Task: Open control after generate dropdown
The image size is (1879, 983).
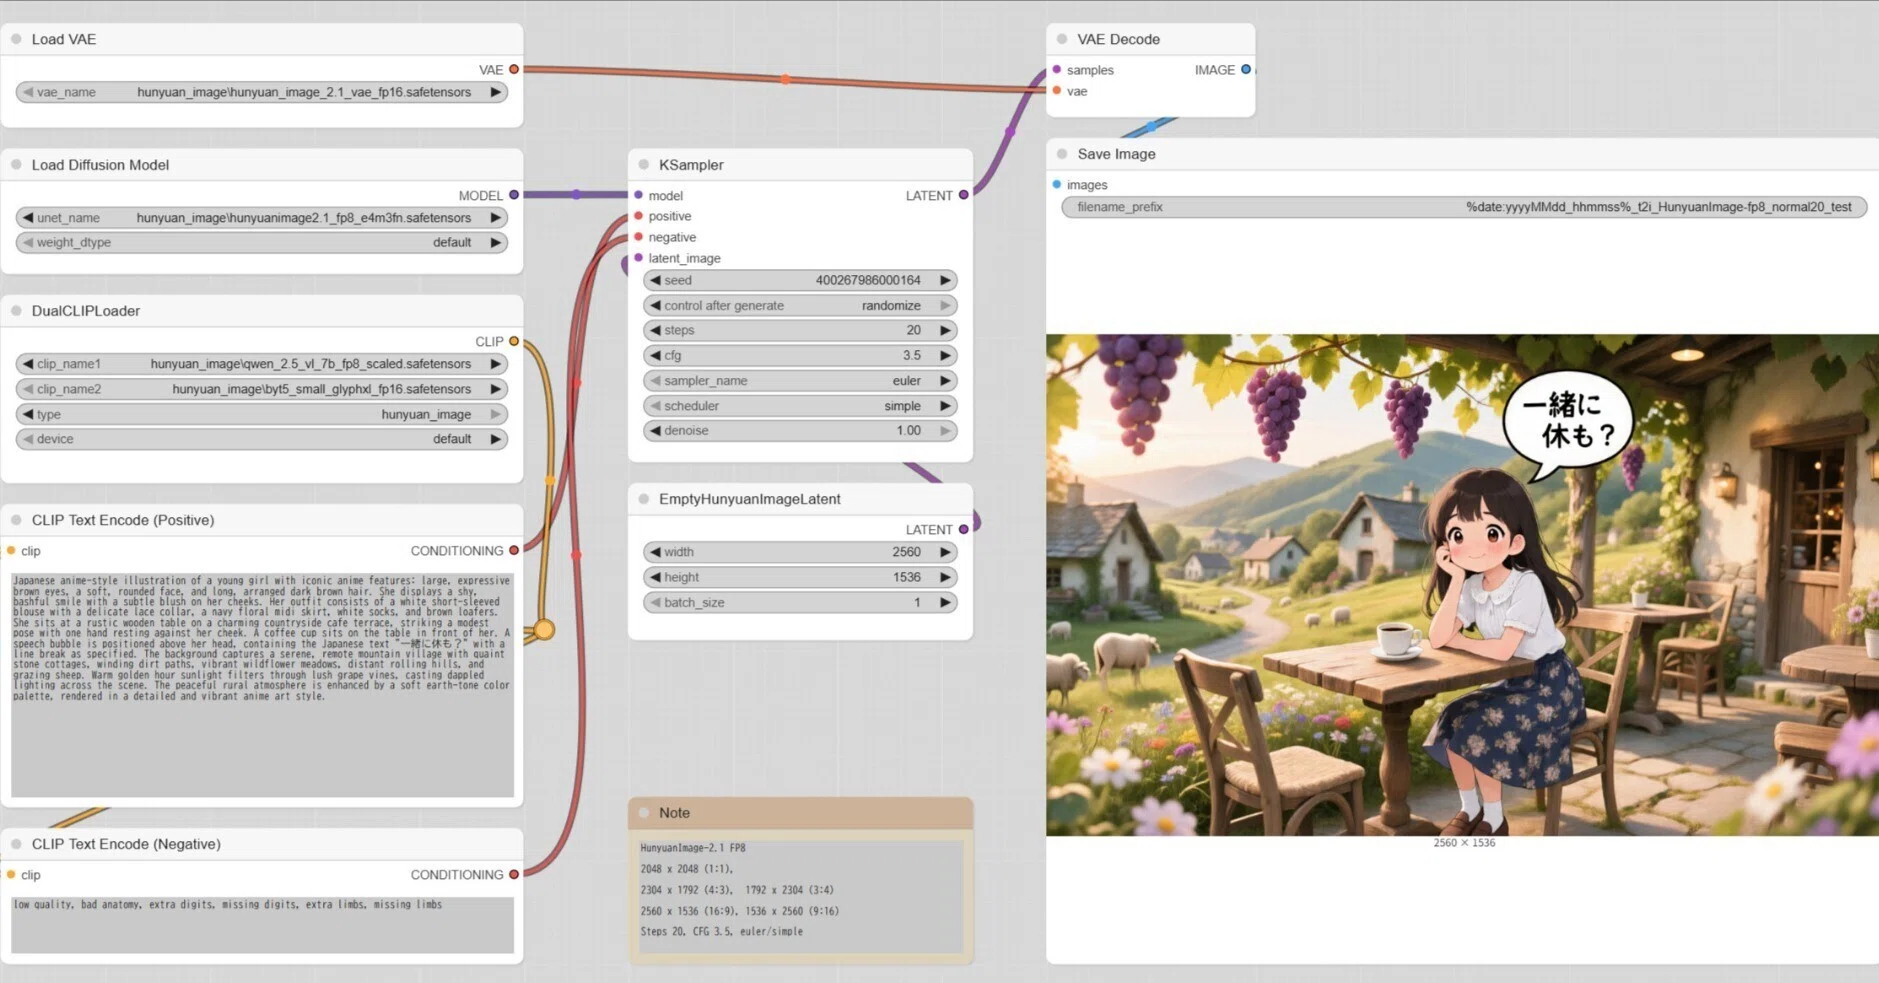Action: (x=800, y=306)
